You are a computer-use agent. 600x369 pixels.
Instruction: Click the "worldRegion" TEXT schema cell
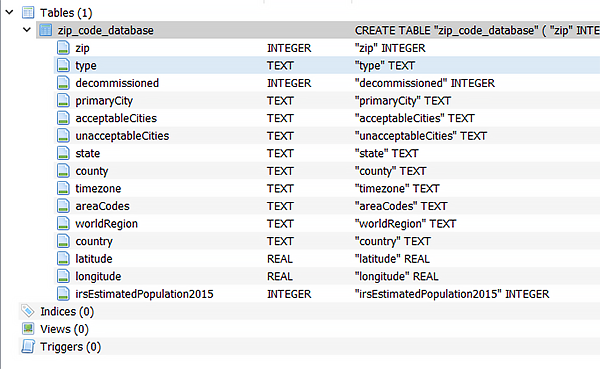click(x=406, y=224)
